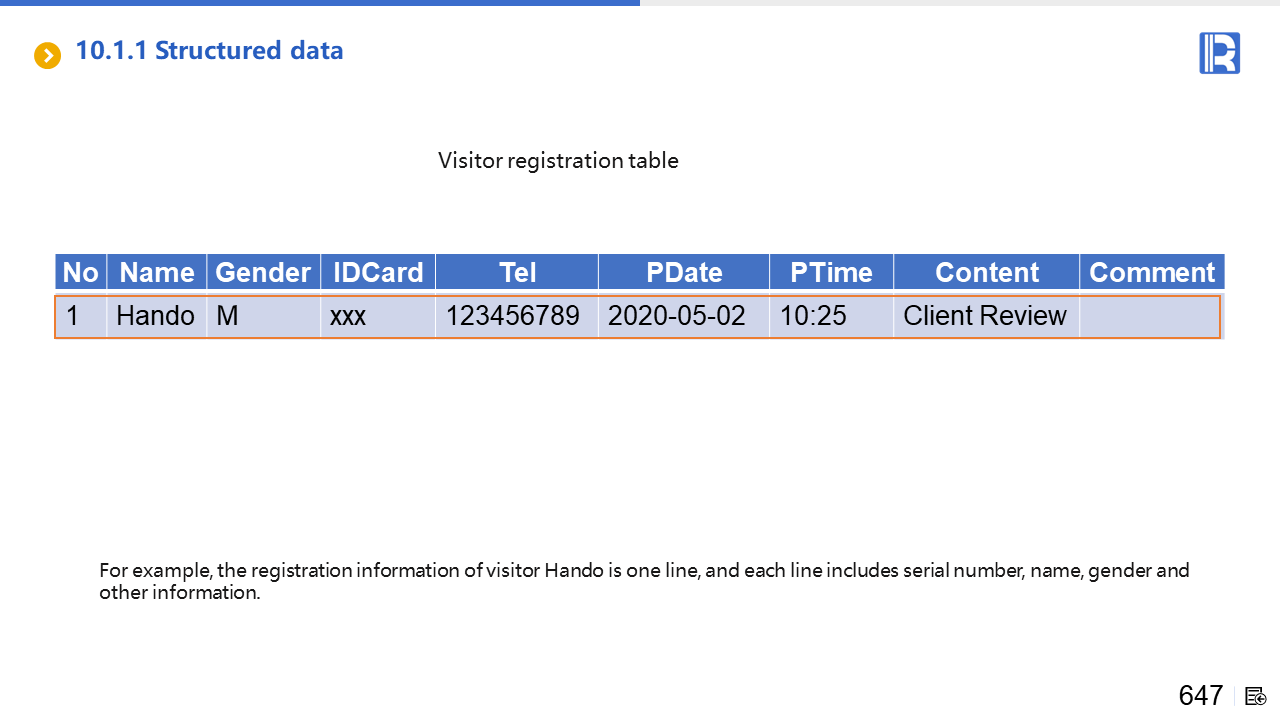Click the '123456789' telephone cell
The image size is (1280, 720).
512,316
